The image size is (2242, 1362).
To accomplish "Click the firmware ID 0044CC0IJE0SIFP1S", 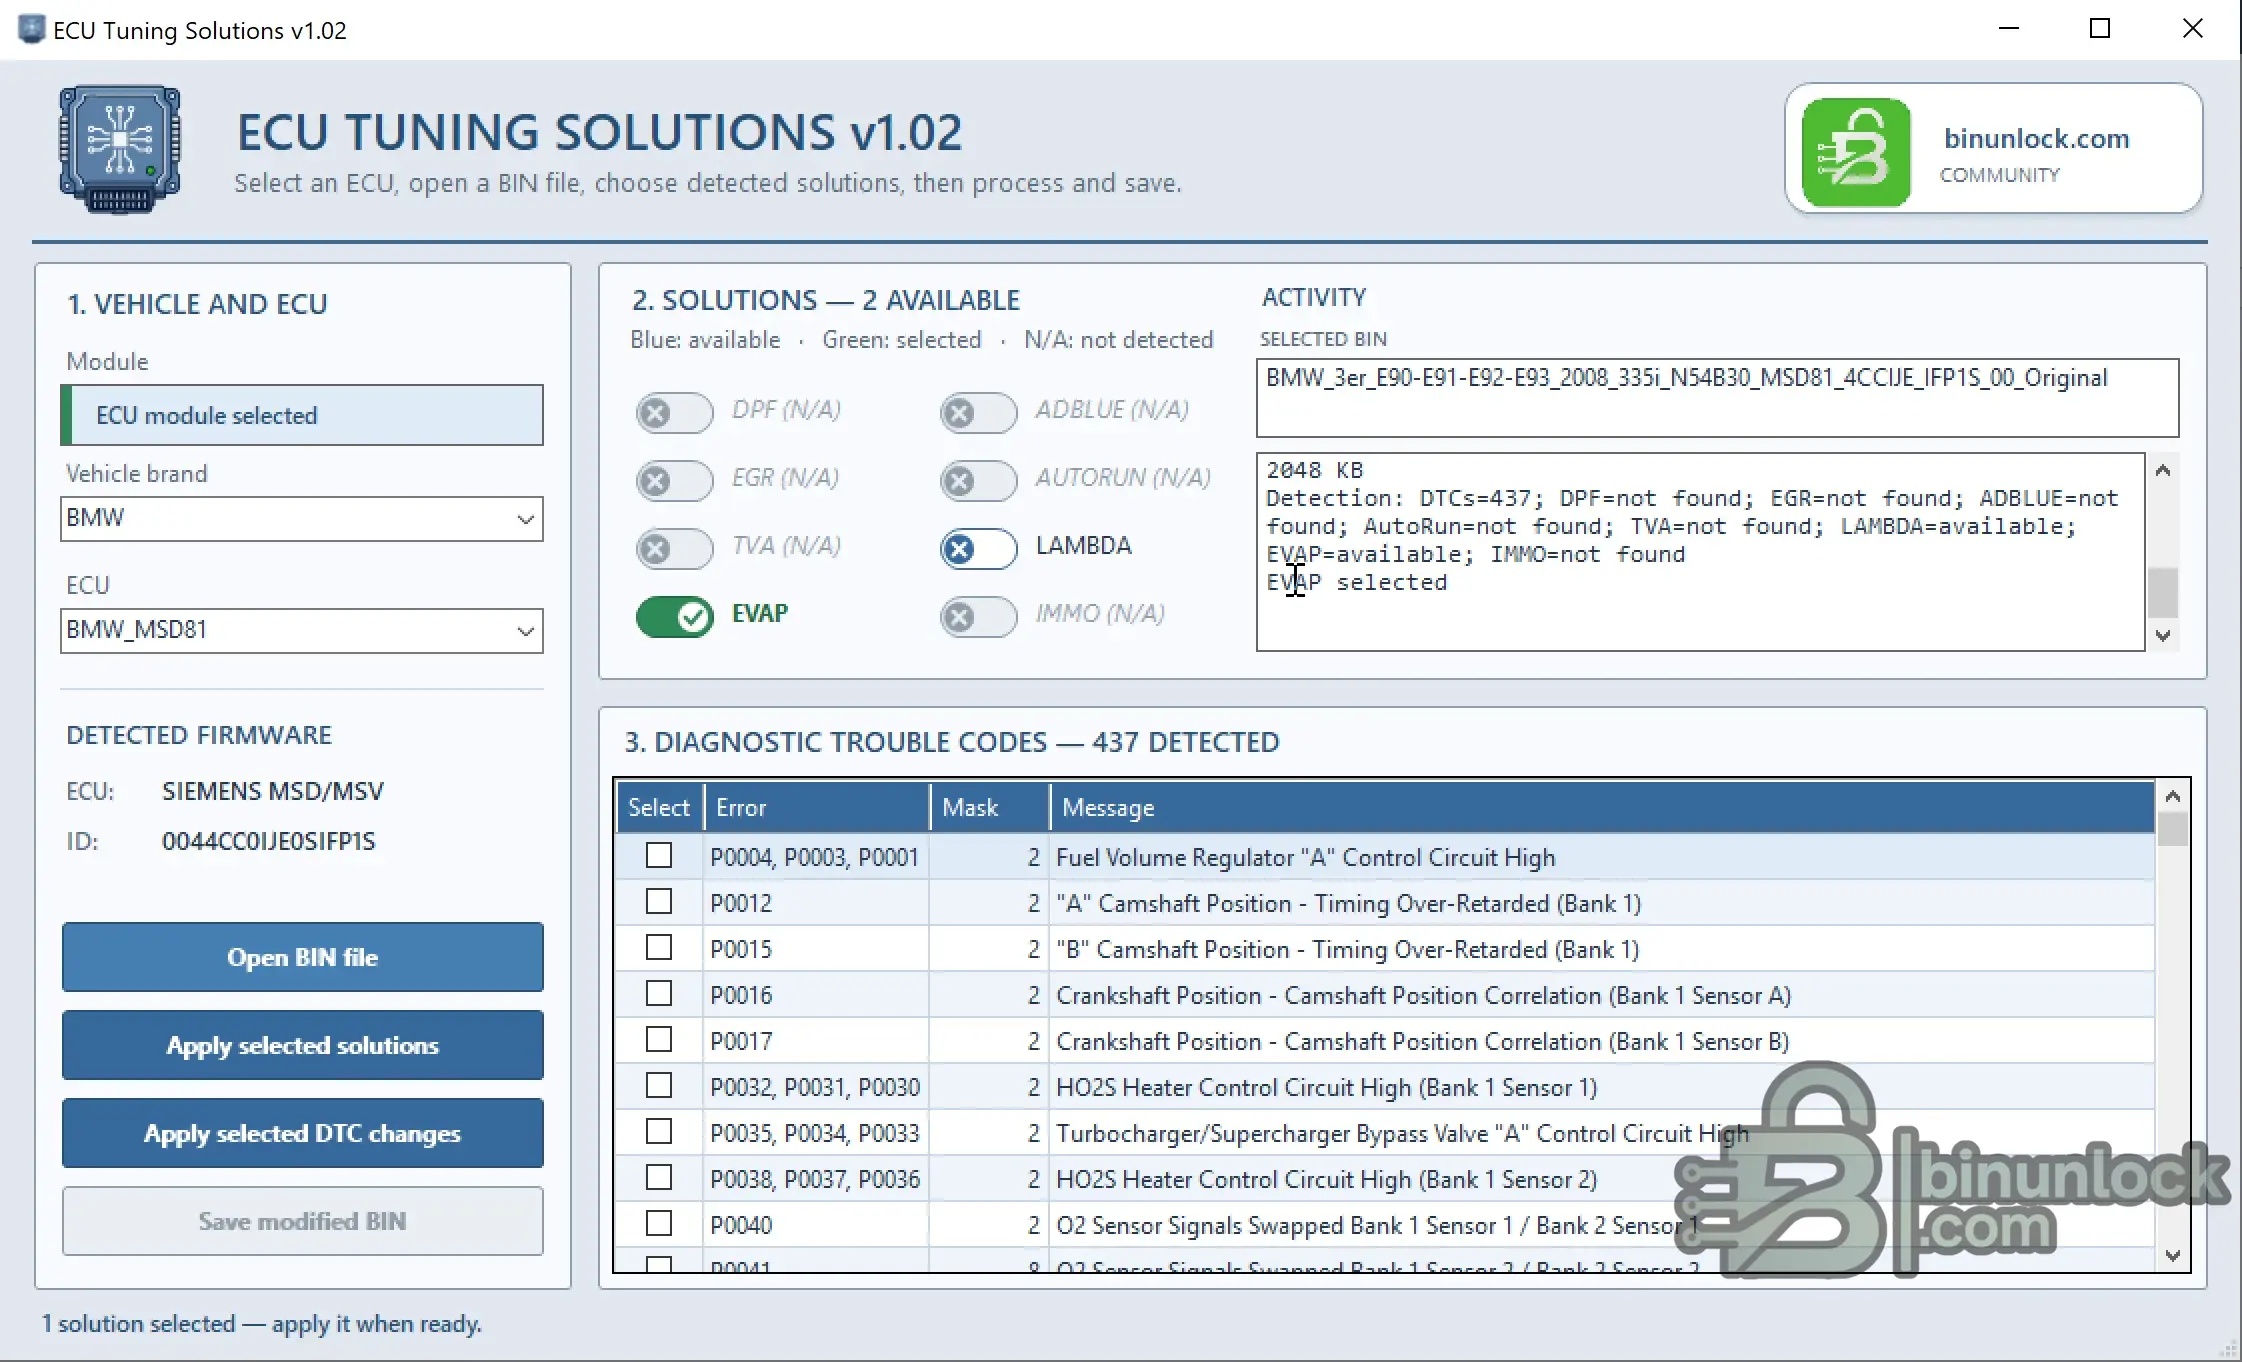I will (269, 841).
